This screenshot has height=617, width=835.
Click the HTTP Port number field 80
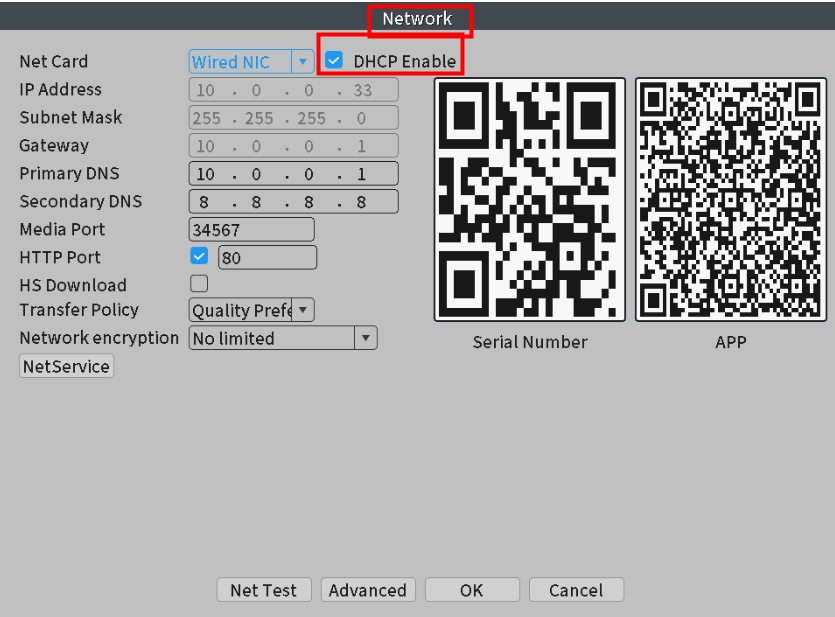coord(267,258)
